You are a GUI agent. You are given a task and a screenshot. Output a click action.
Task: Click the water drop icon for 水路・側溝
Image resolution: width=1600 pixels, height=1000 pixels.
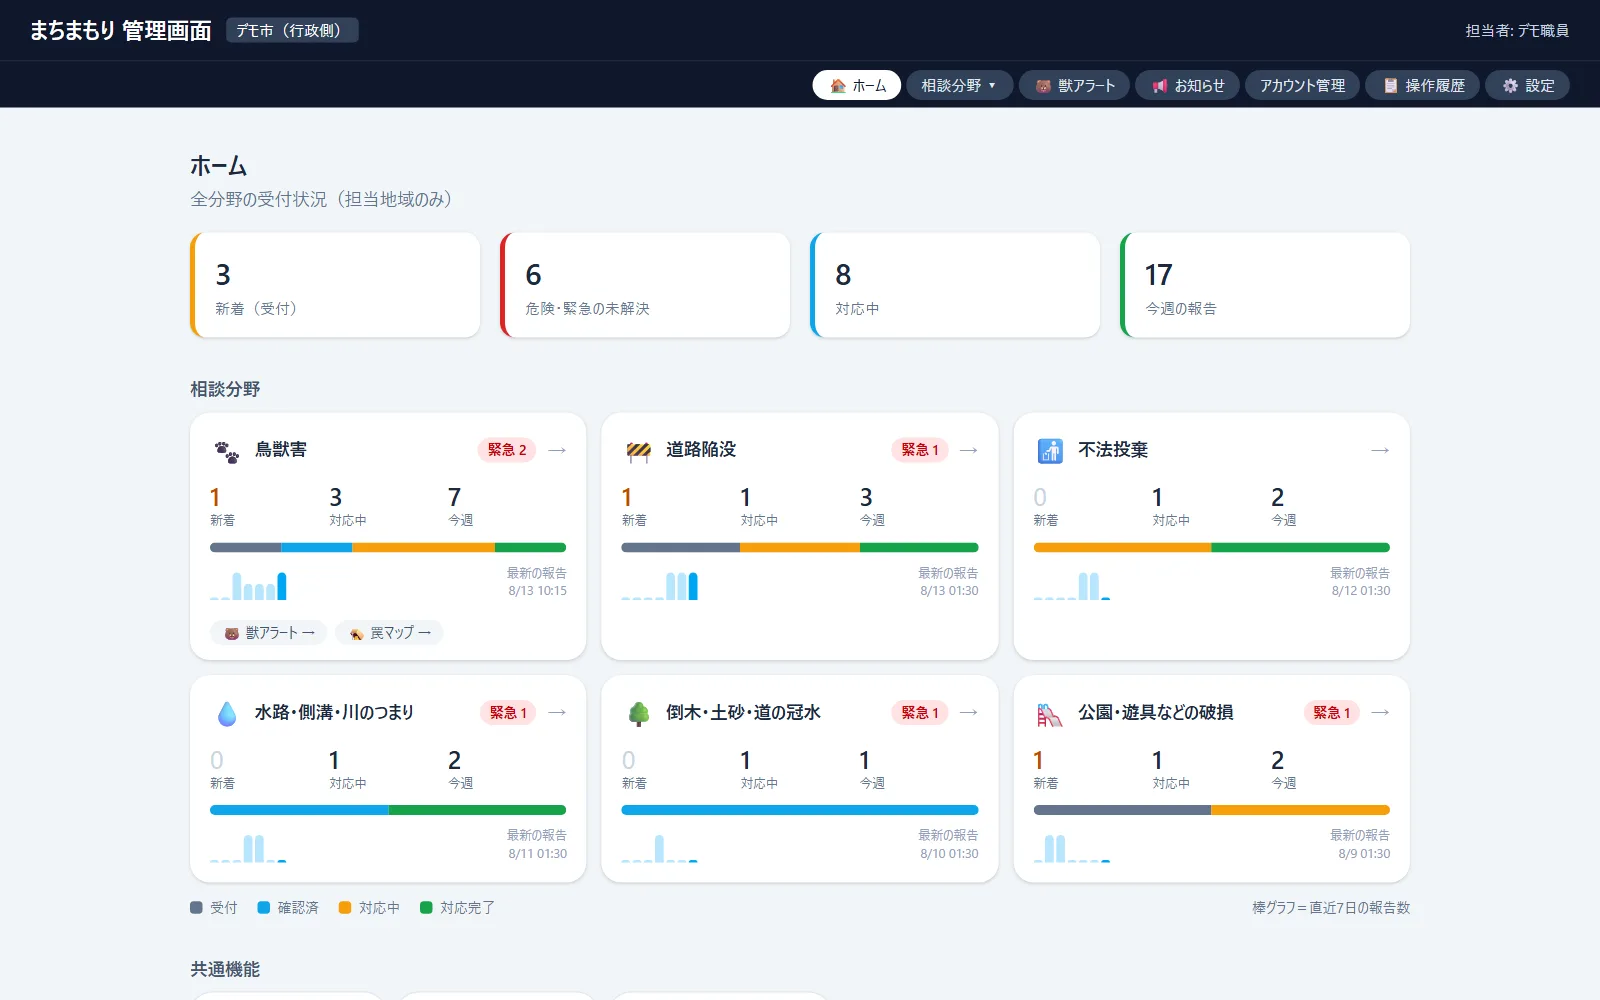click(x=227, y=714)
